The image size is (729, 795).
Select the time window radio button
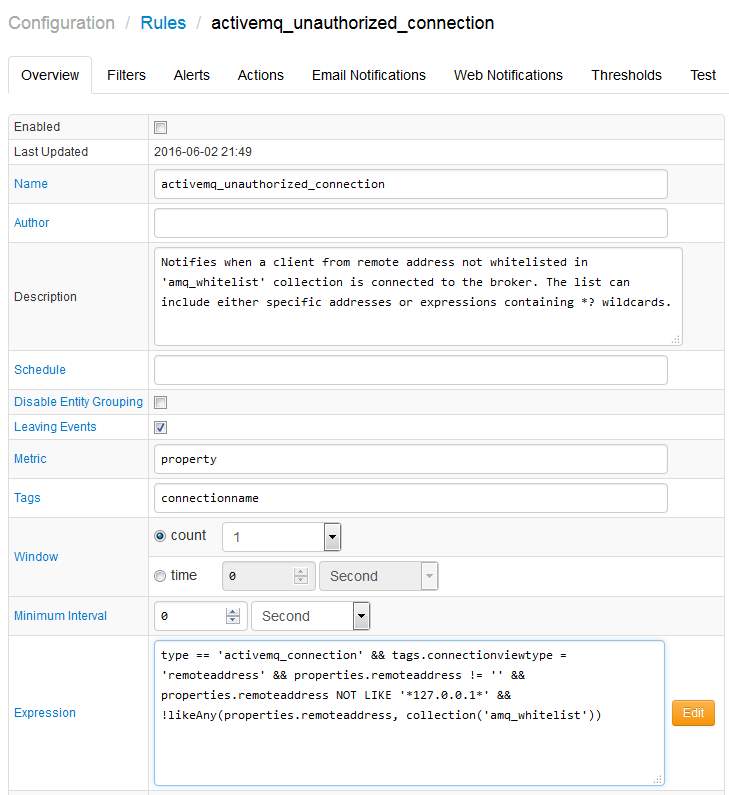click(x=160, y=576)
